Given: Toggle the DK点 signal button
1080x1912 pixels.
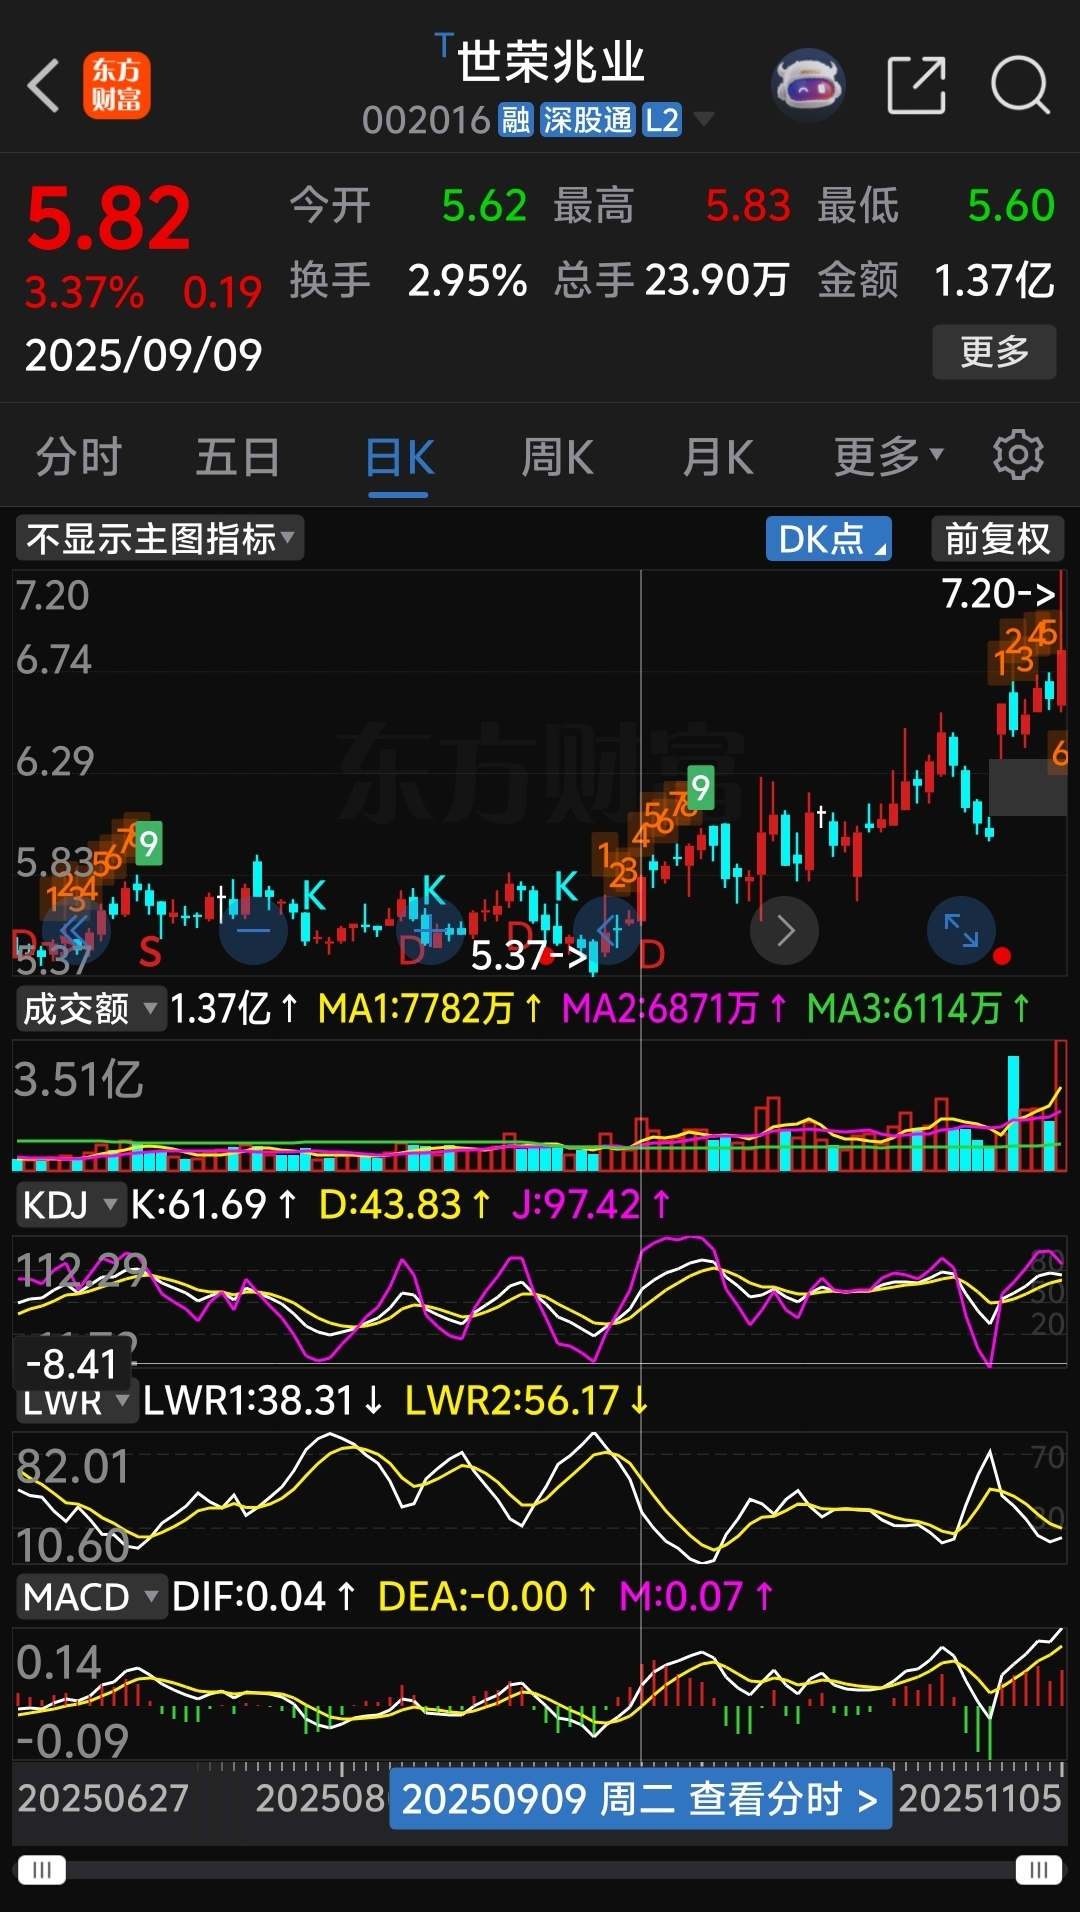Looking at the screenshot, I should 829,539.
